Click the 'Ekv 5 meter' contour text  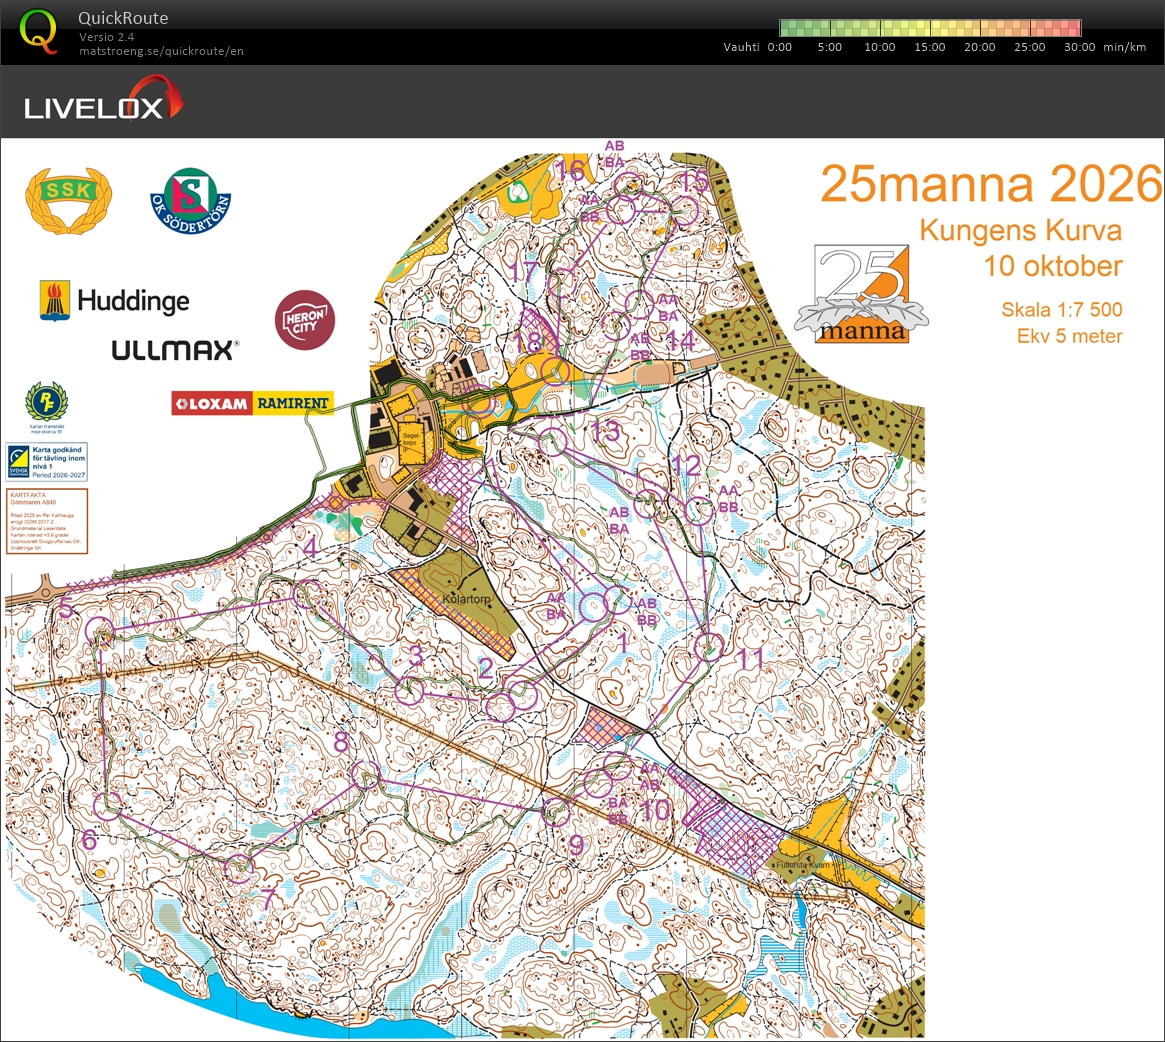pos(1070,336)
